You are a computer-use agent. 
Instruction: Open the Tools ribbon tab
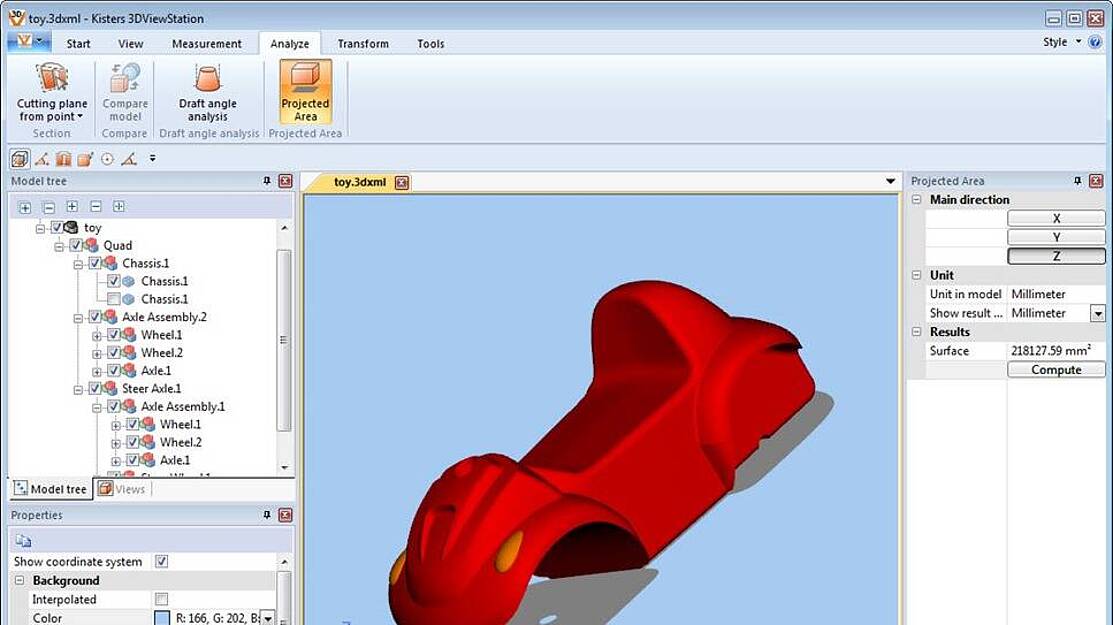coord(431,43)
